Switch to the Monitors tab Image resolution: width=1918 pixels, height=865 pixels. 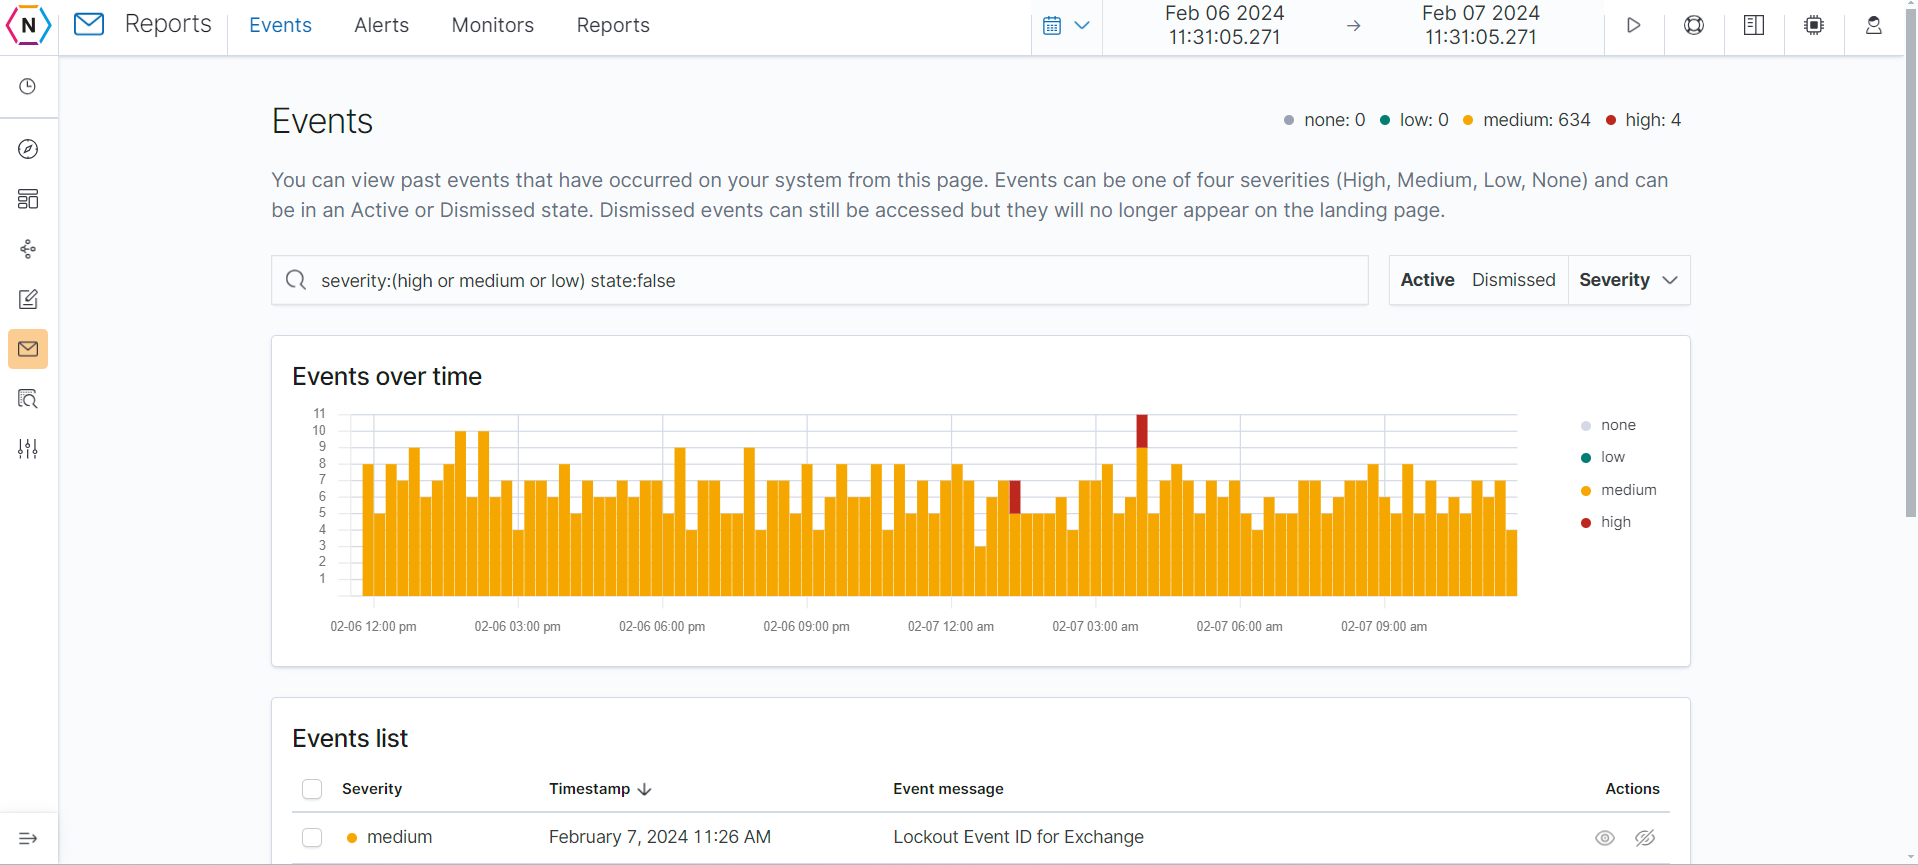click(x=493, y=25)
